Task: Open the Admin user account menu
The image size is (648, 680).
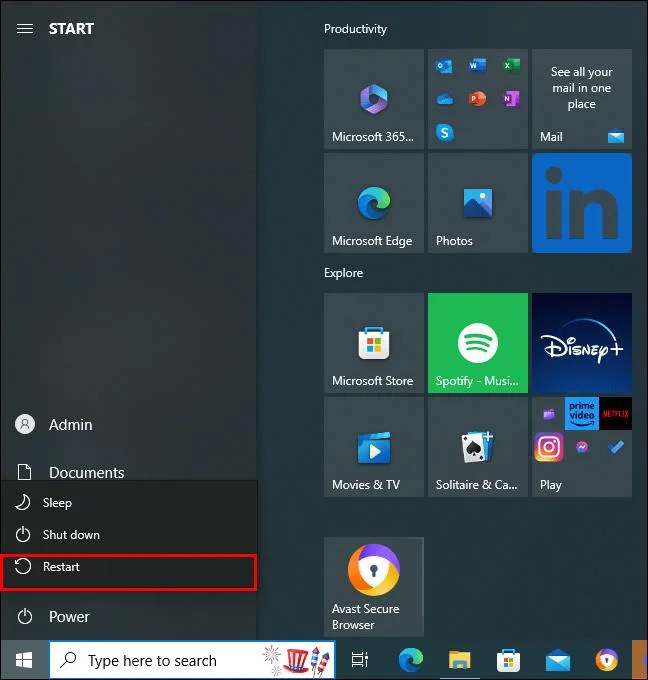Action: pos(129,424)
